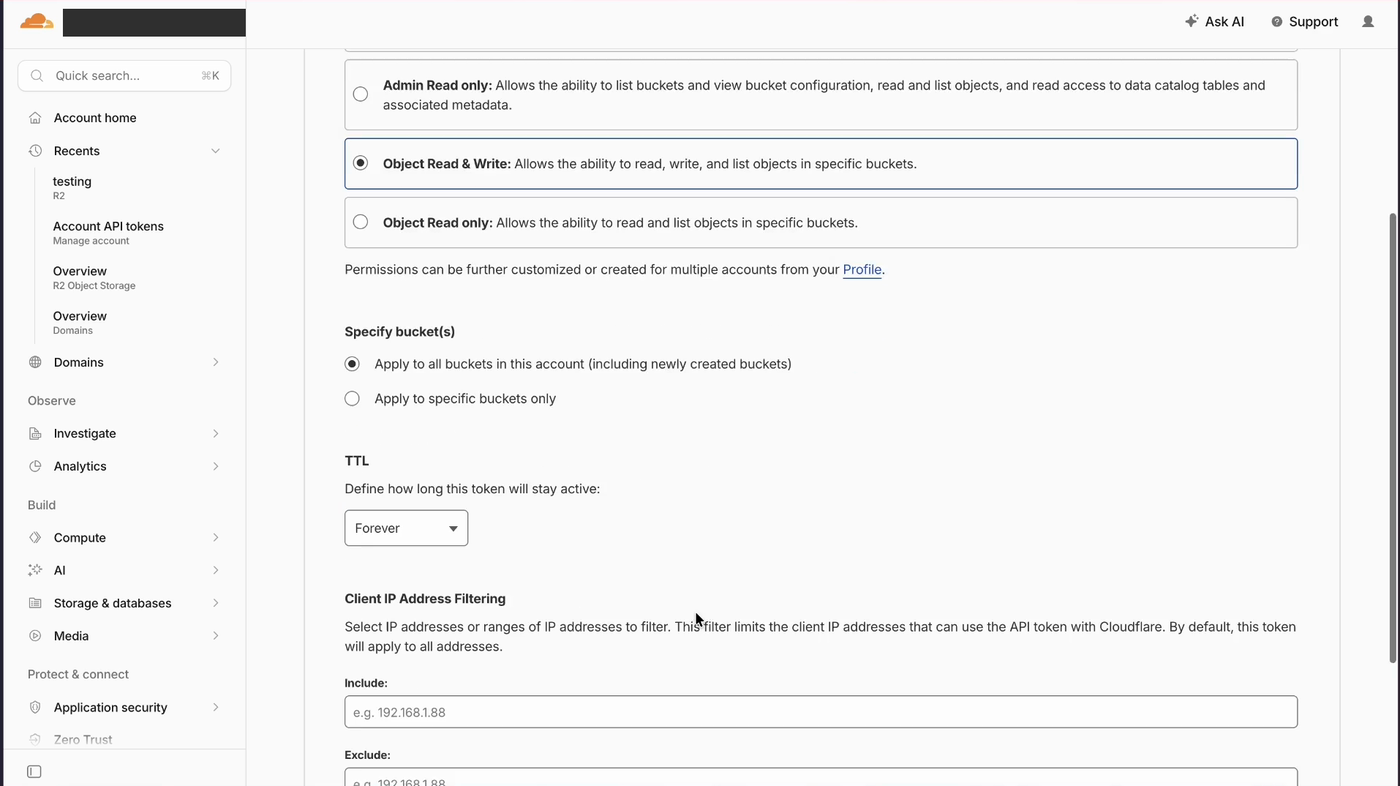Expand the Analytics chevron
1400x786 pixels.
click(x=215, y=466)
